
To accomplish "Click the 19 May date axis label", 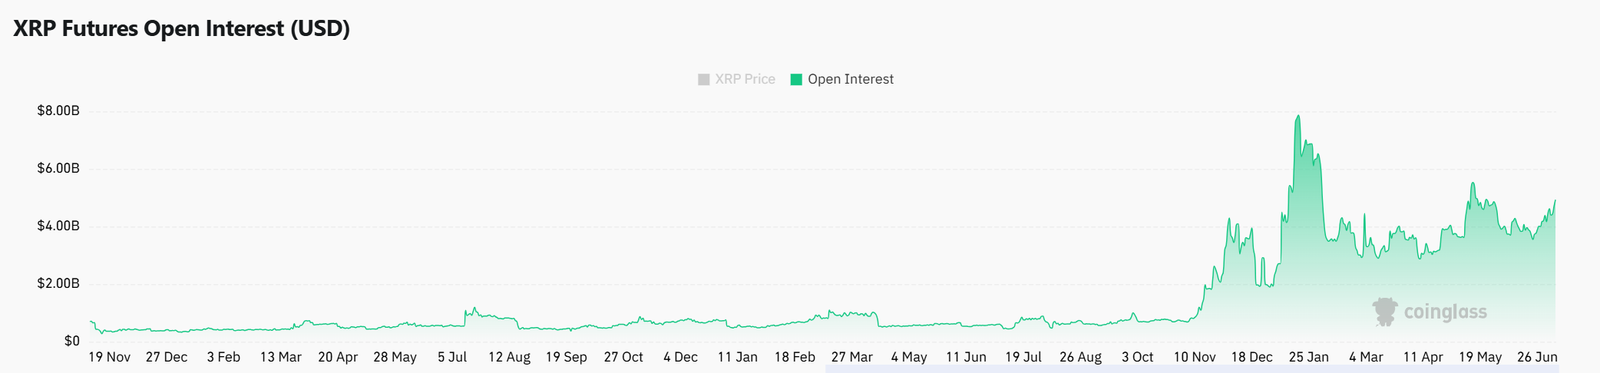I will [1480, 357].
